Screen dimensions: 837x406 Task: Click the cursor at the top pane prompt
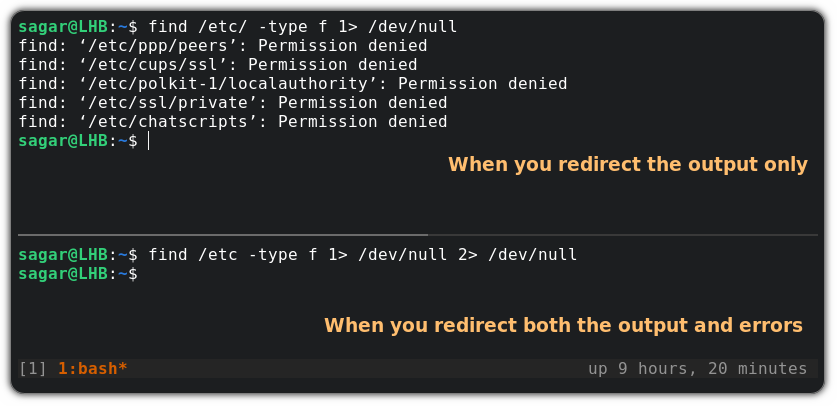148,141
